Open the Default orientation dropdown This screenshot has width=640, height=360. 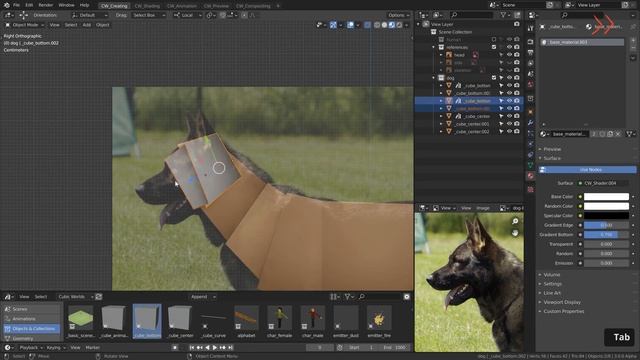pos(90,15)
